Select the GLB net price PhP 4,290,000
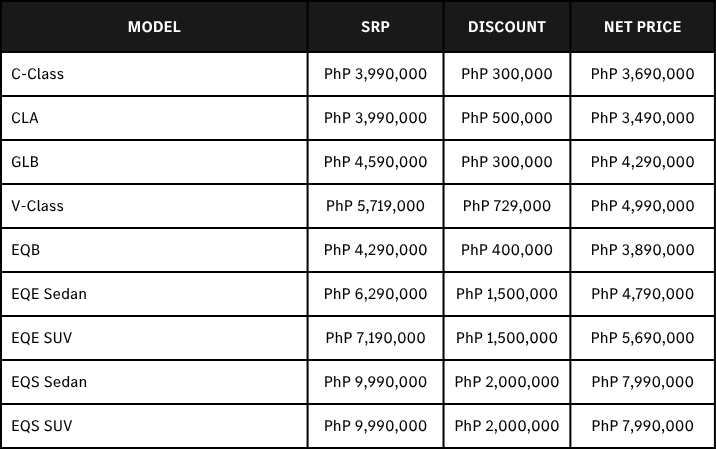This screenshot has width=716, height=450. [x=642, y=162]
